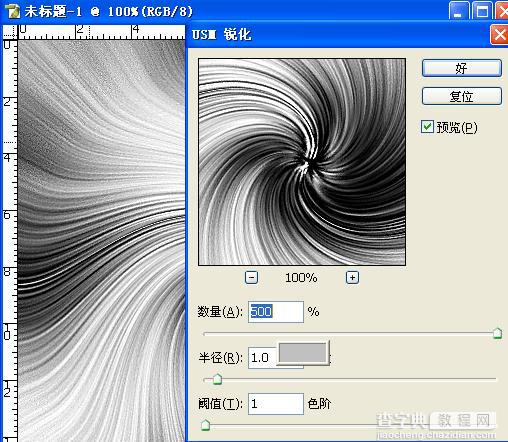Click the swirl preview thumbnail in dialog

[302, 162]
